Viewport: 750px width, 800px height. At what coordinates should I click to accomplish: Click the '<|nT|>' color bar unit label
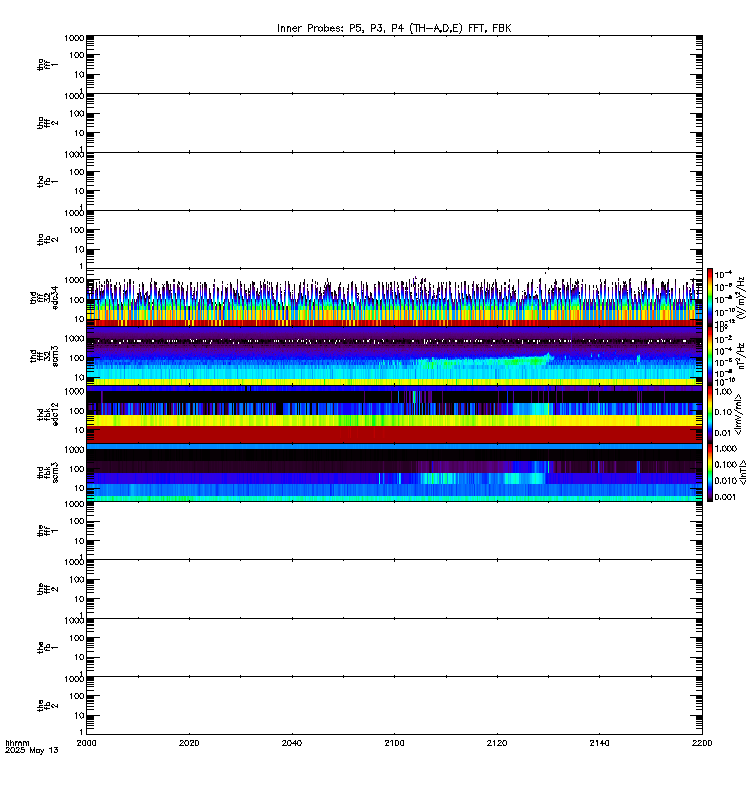[x=742, y=472]
